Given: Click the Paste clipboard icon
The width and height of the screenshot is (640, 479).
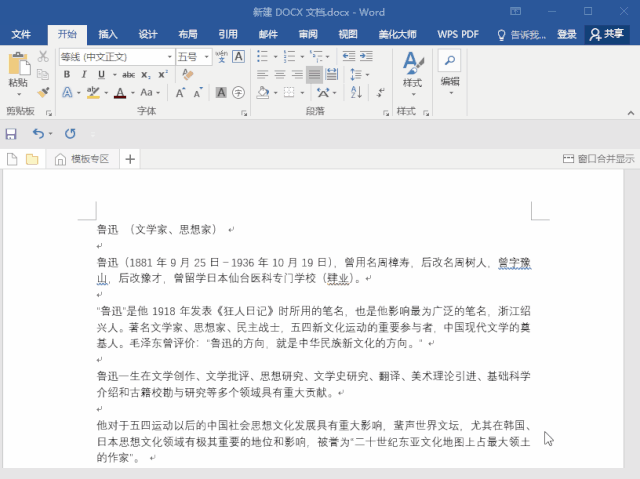Looking at the screenshot, I should [18, 63].
